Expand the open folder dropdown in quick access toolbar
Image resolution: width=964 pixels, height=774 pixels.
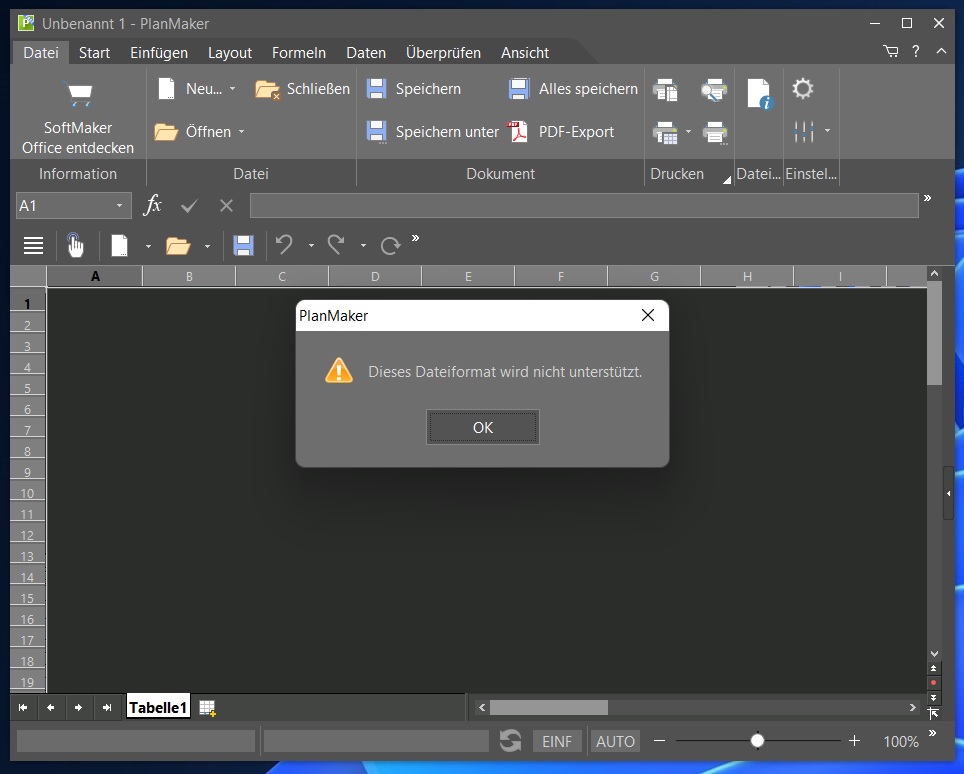(207, 247)
